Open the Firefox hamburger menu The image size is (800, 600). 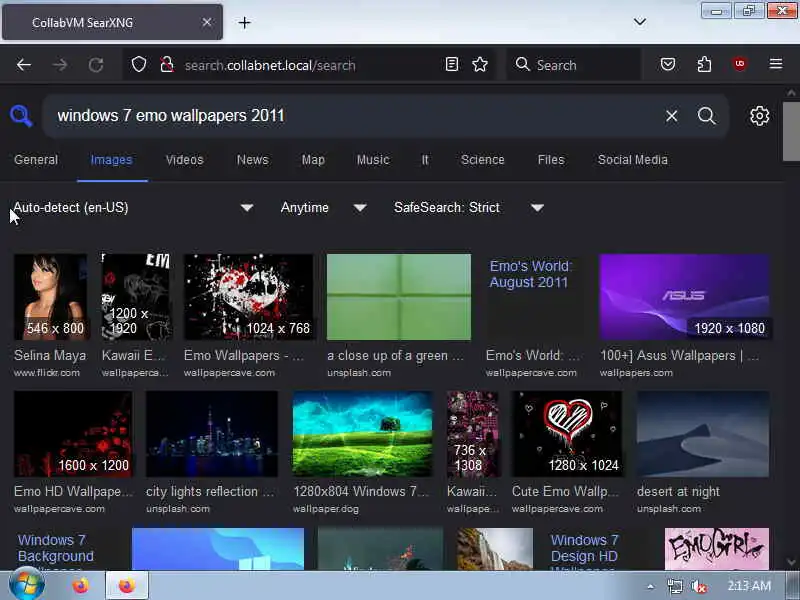click(776, 64)
